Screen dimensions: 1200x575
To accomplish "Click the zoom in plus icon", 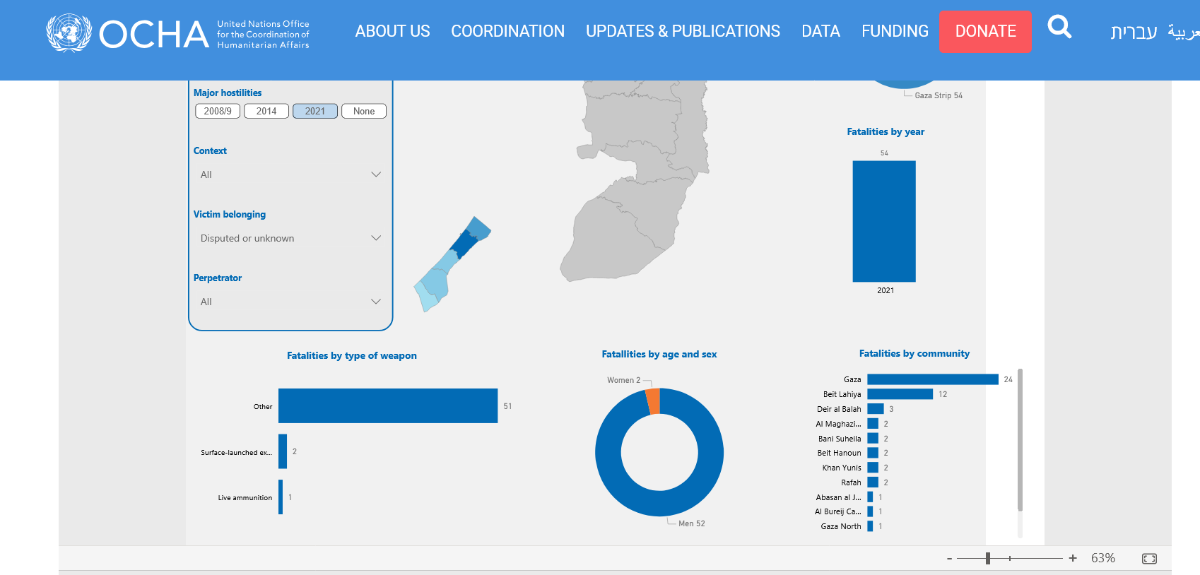I will pos(1073,558).
